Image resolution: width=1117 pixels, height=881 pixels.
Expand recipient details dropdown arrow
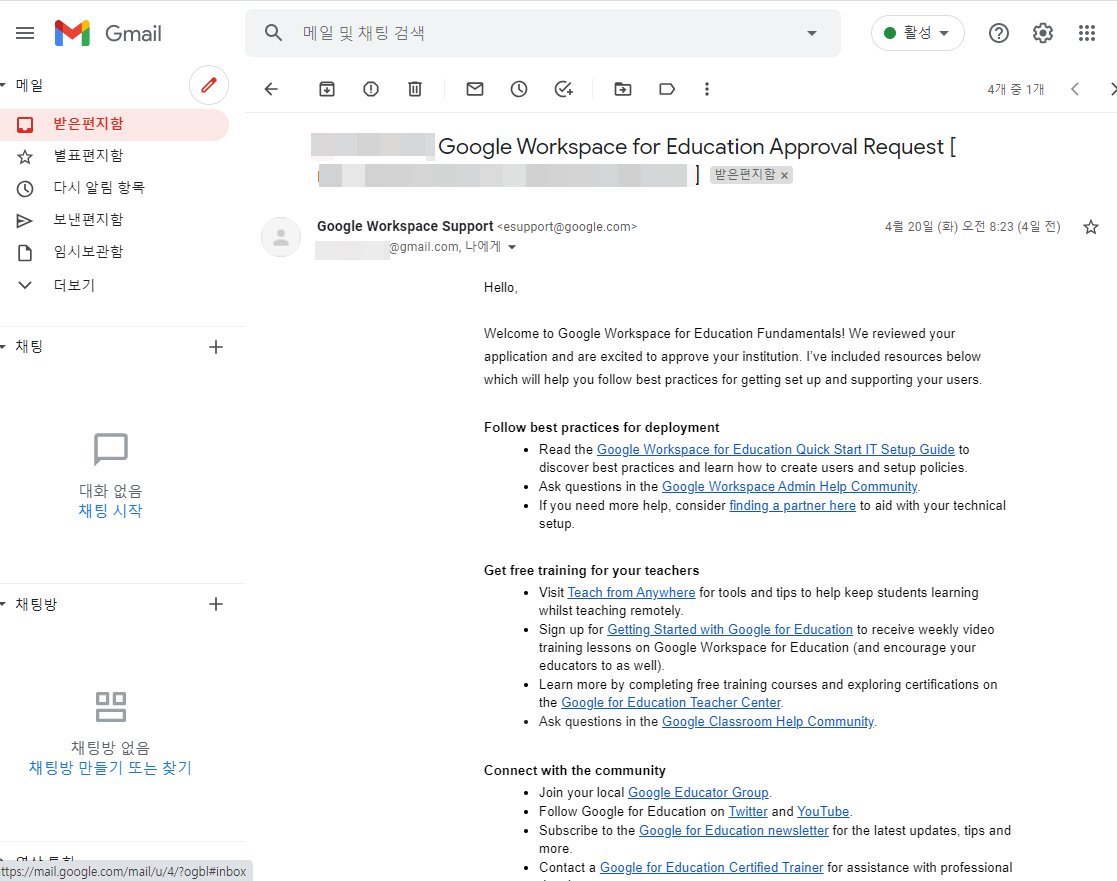coord(511,247)
